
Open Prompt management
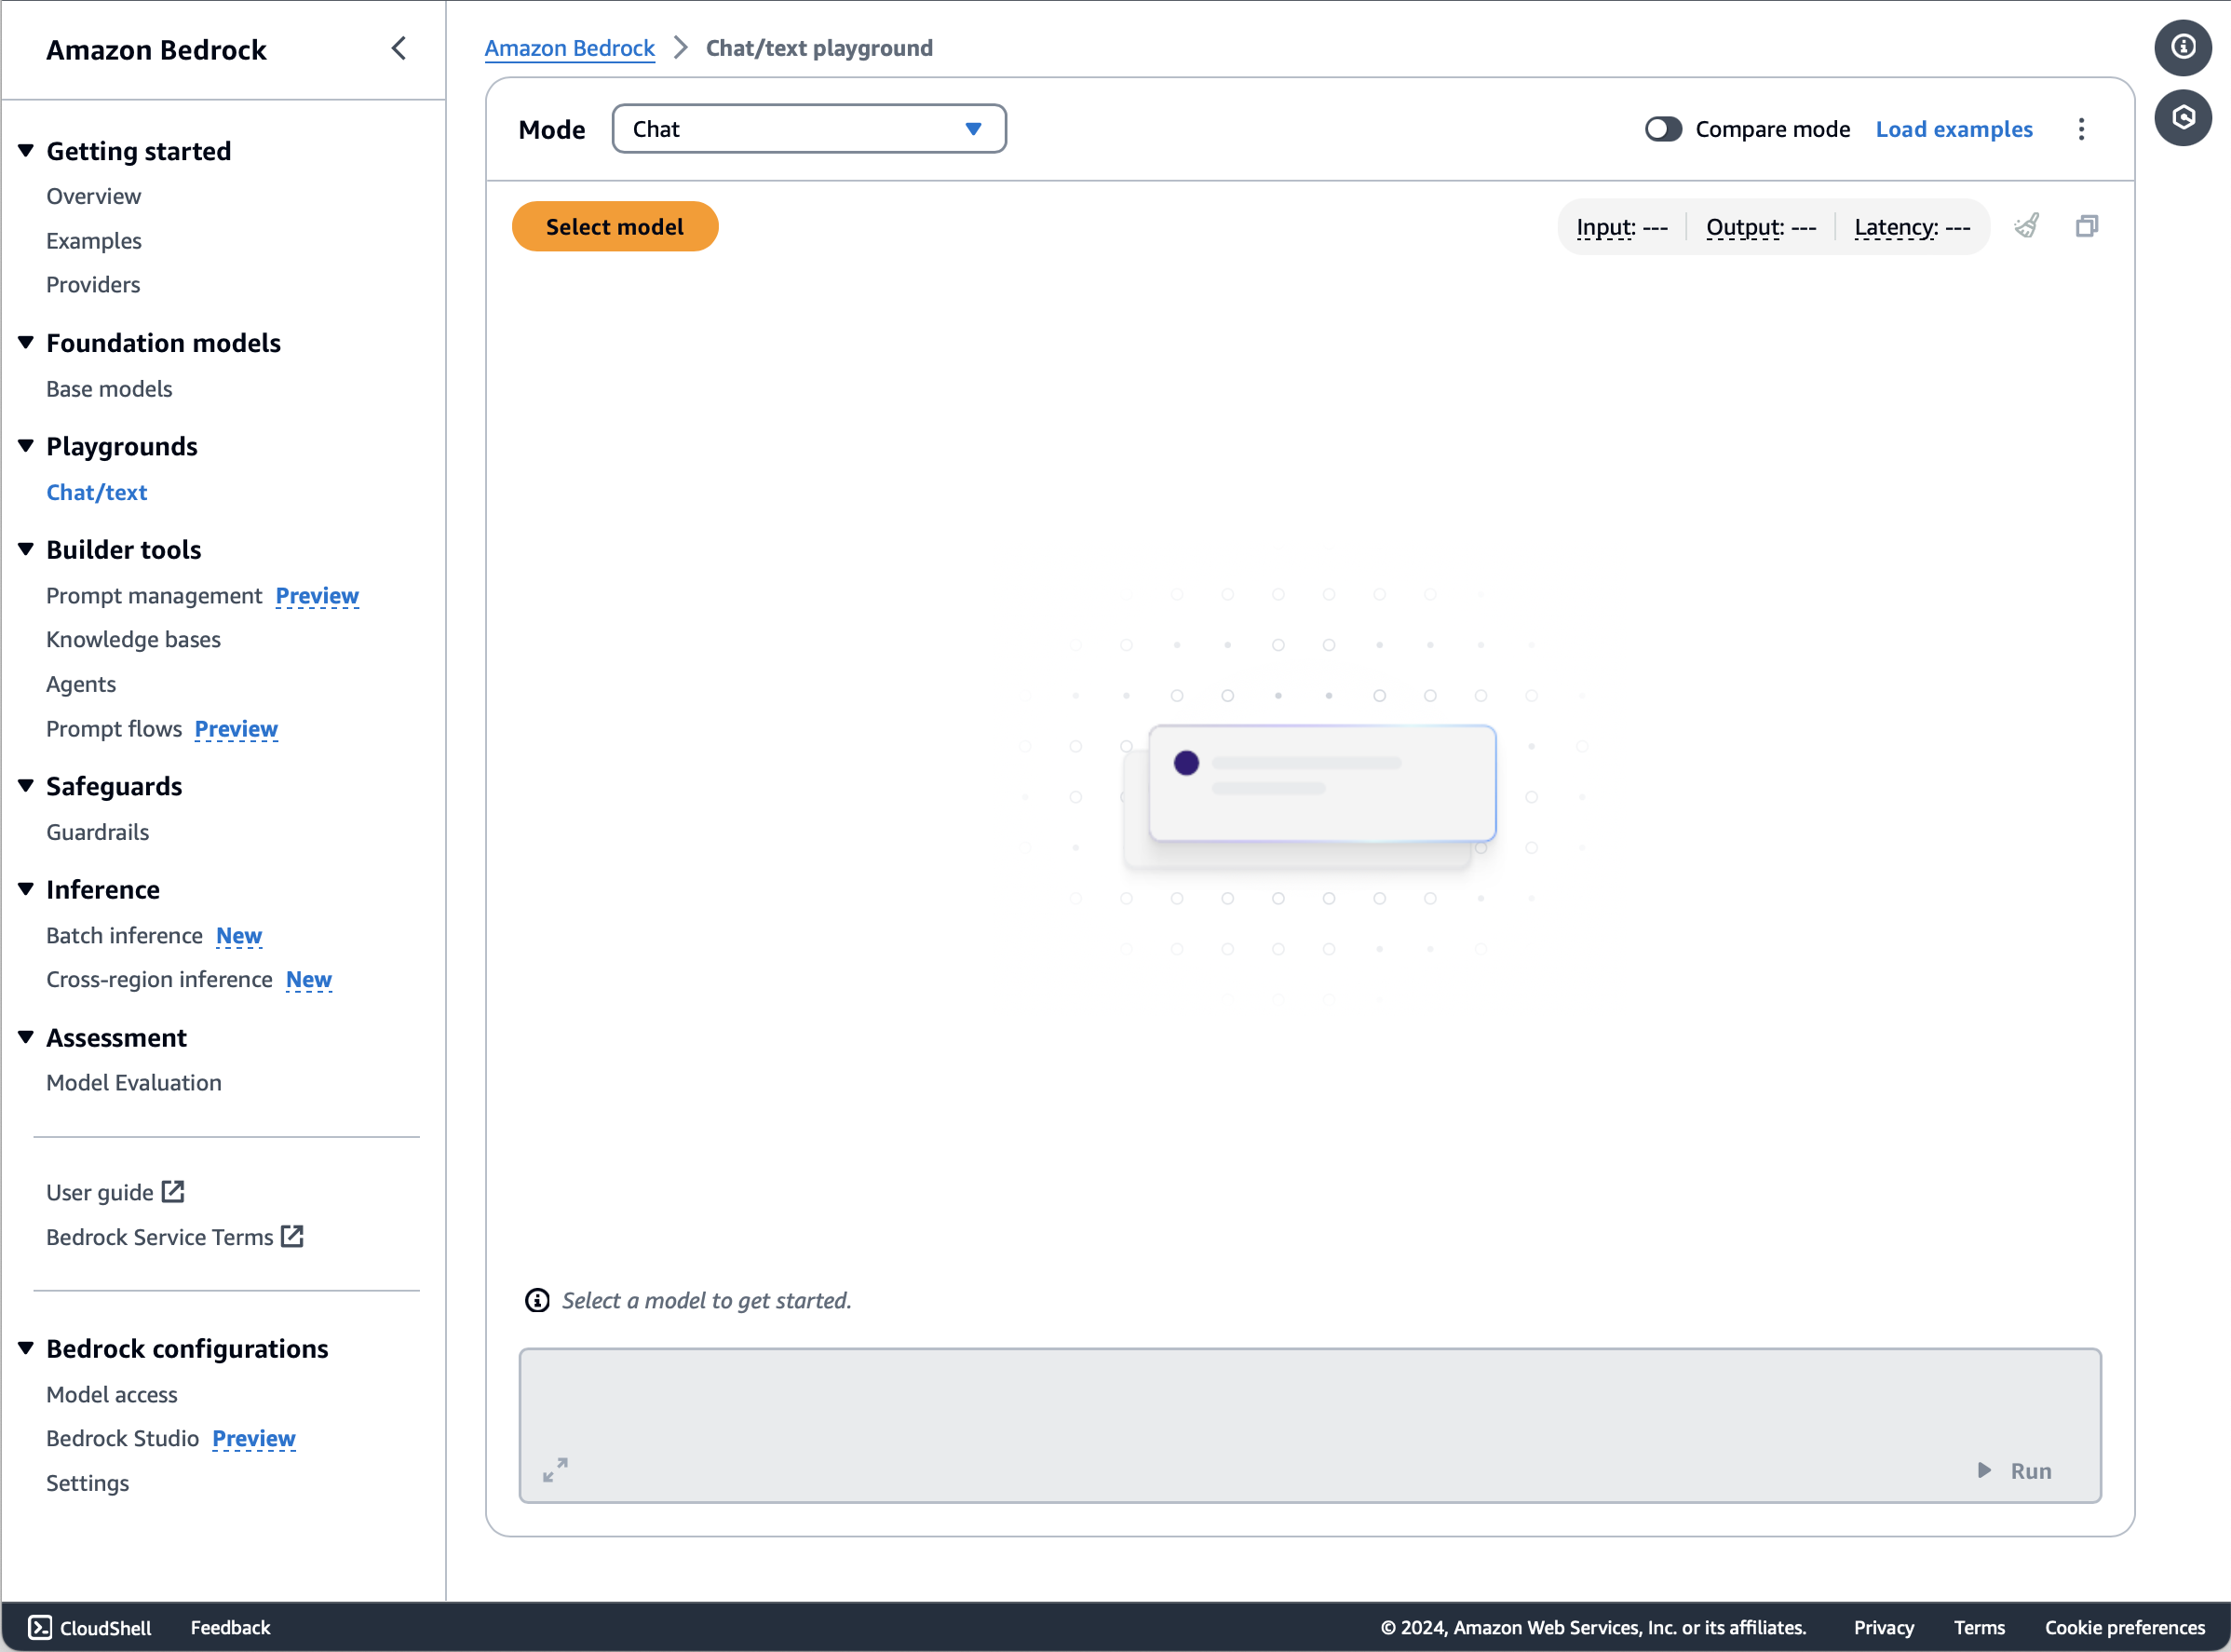pyautogui.click(x=154, y=596)
